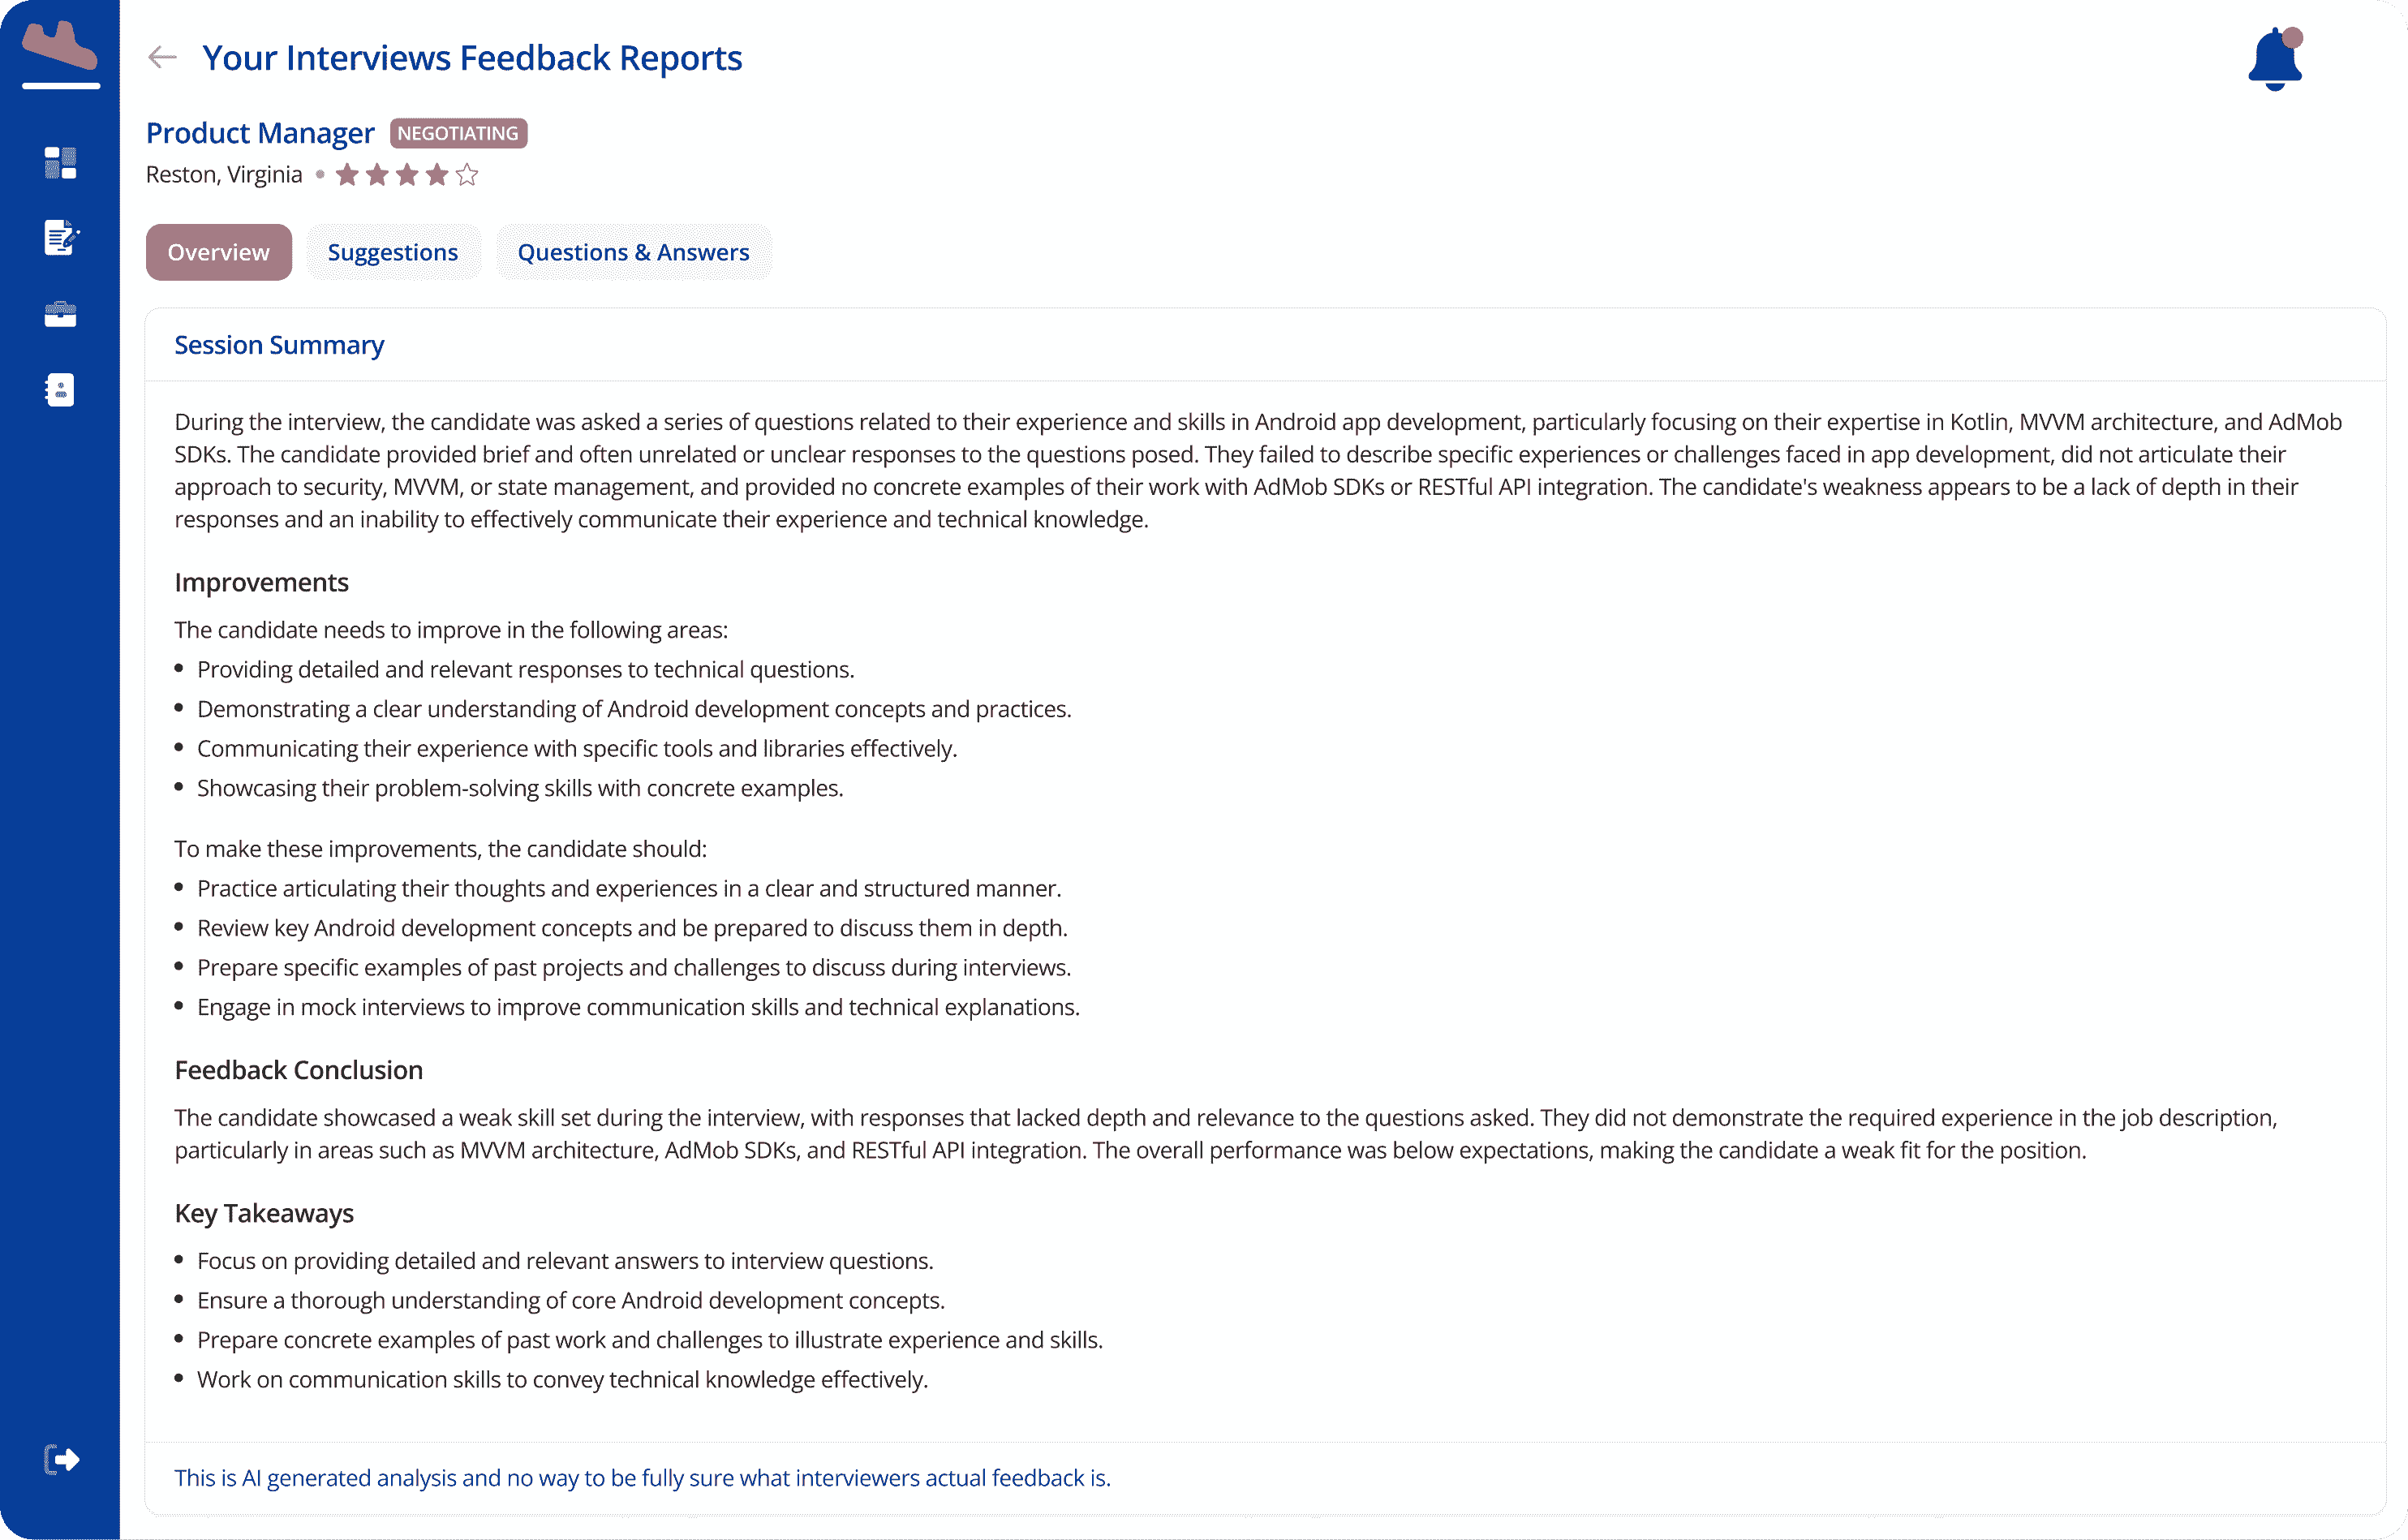Click the Product Manager job title
Image resolution: width=2408 pixels, height=1540 pixels.
(x=260, y=133)
